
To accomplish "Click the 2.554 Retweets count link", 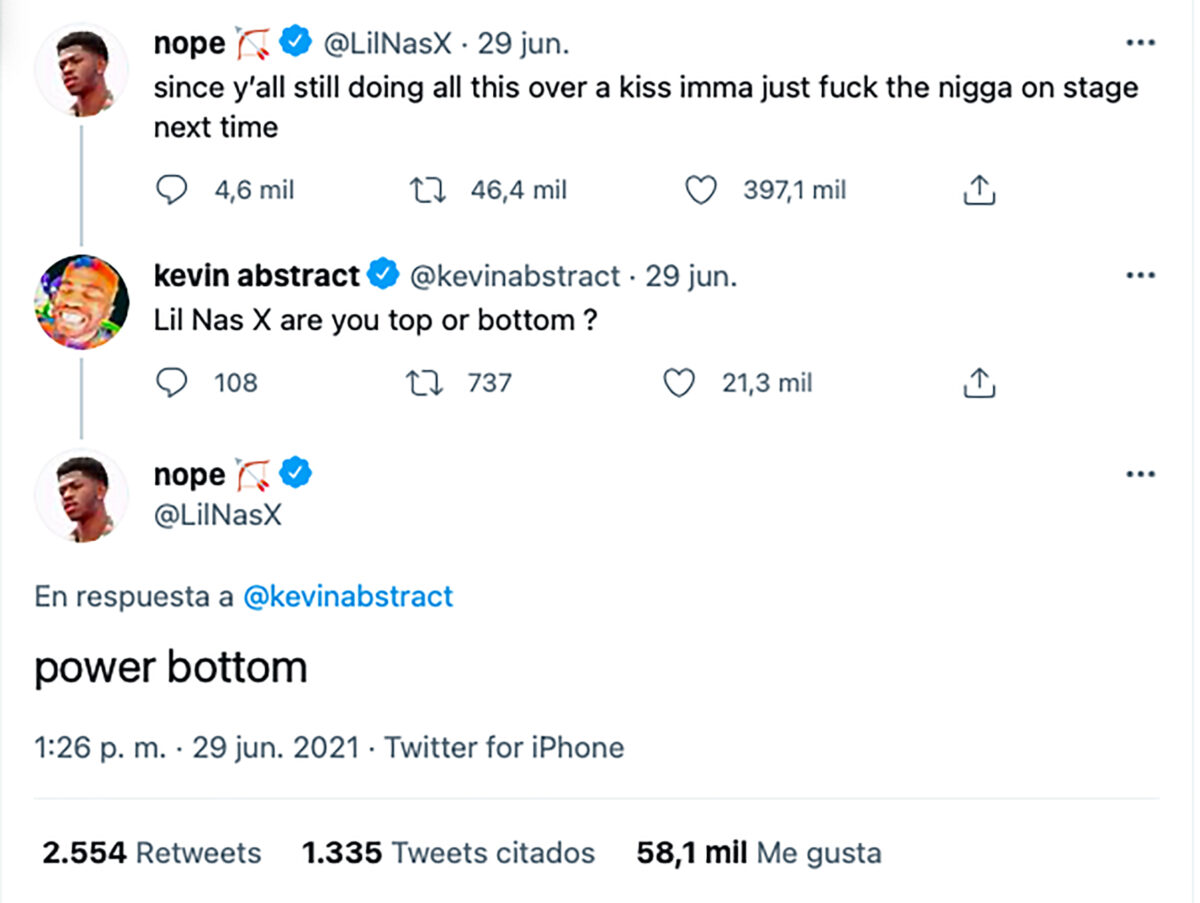I will click(x=153, y=853).
